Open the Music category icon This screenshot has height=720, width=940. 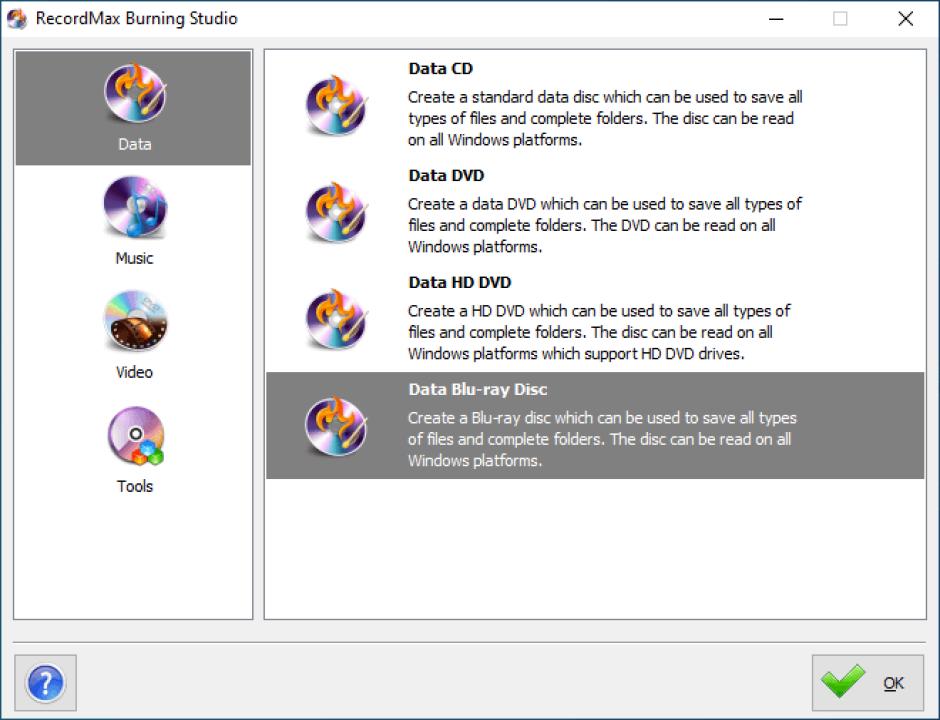click(134, 207)
